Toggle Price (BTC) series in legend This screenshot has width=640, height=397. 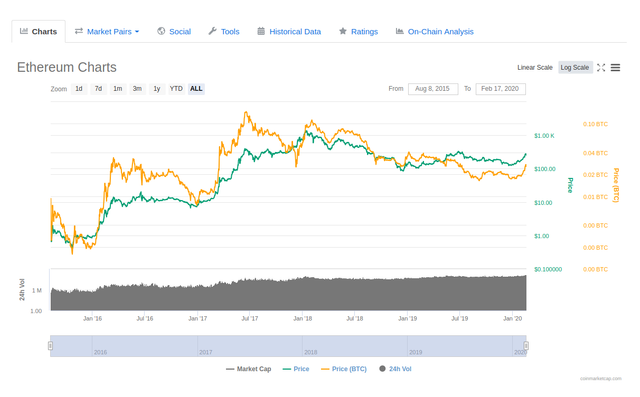coord(344,369)
